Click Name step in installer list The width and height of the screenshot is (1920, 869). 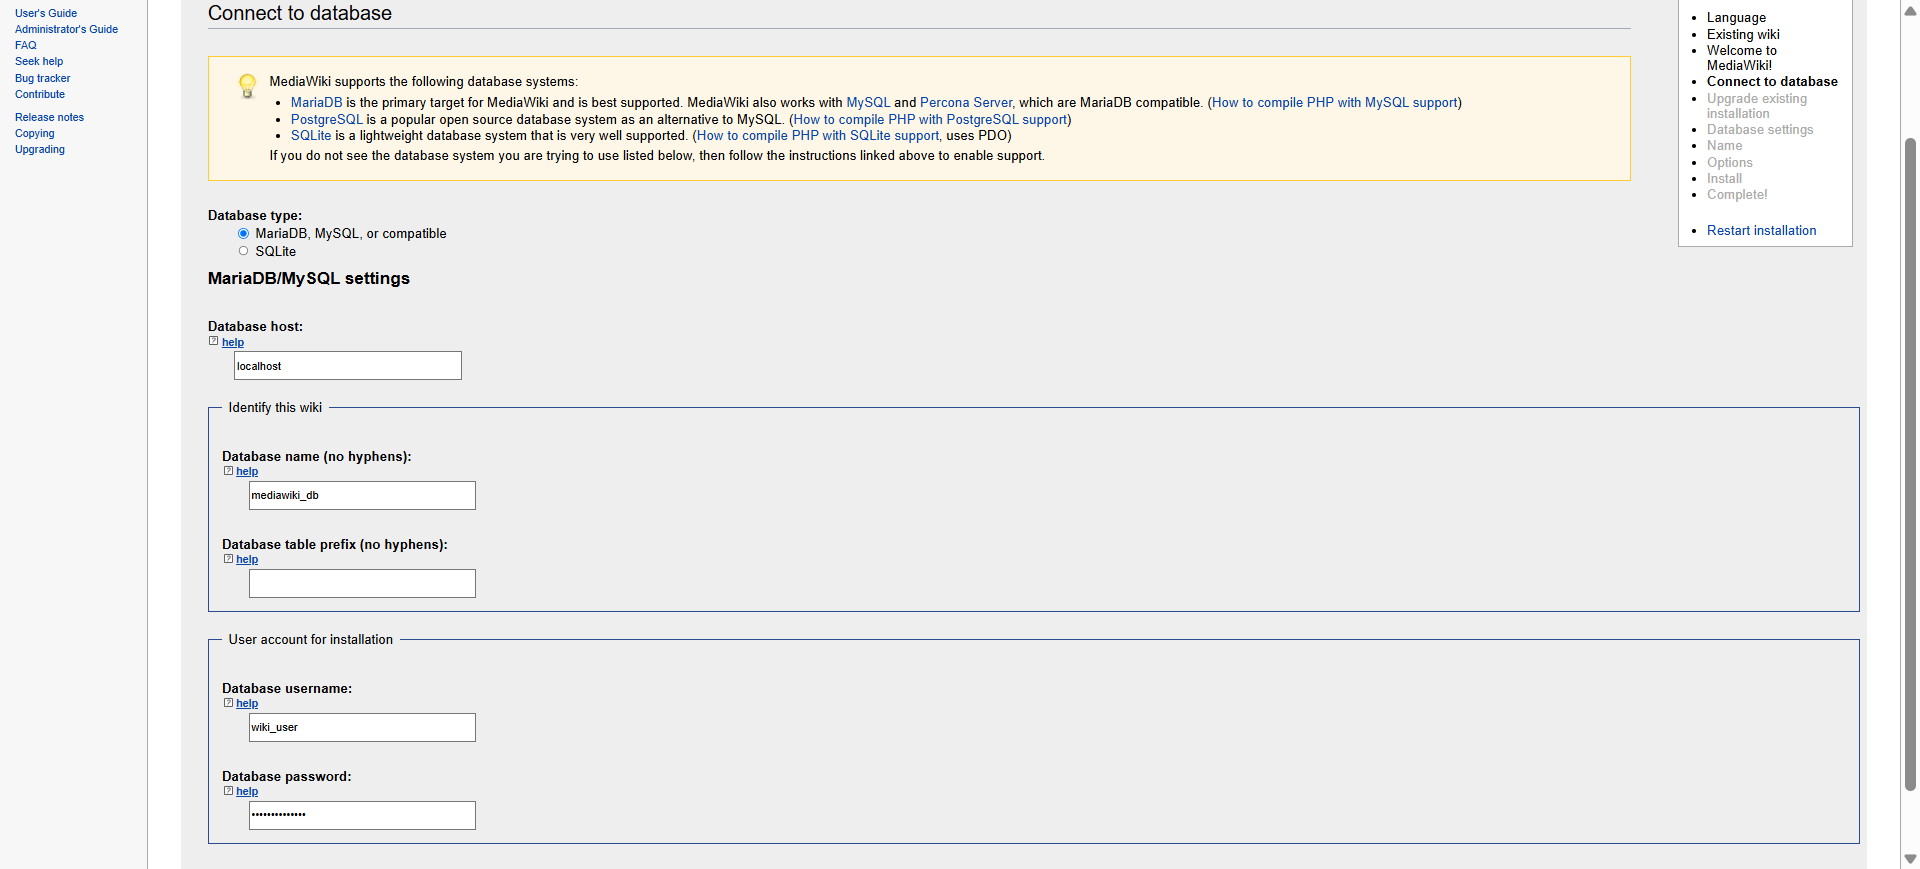(1724, 145)
